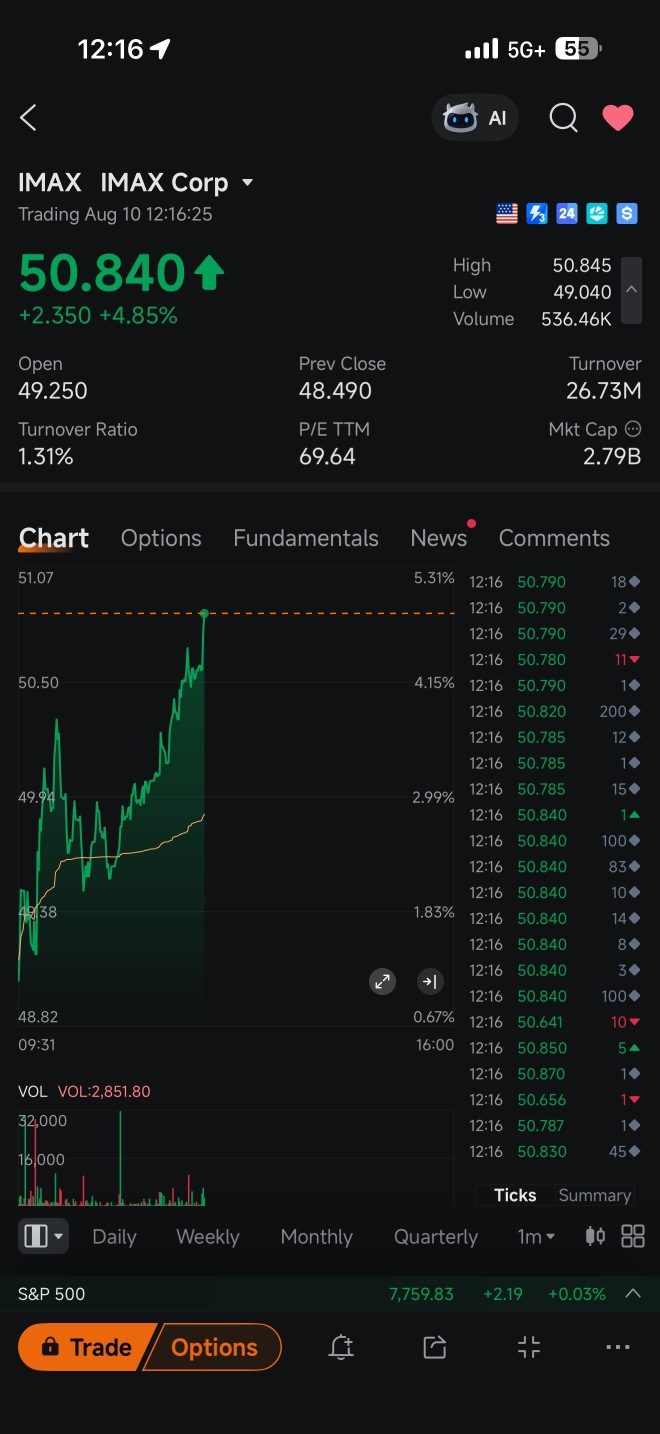Tap the 24-hour trading badge icon

(567, 213)
